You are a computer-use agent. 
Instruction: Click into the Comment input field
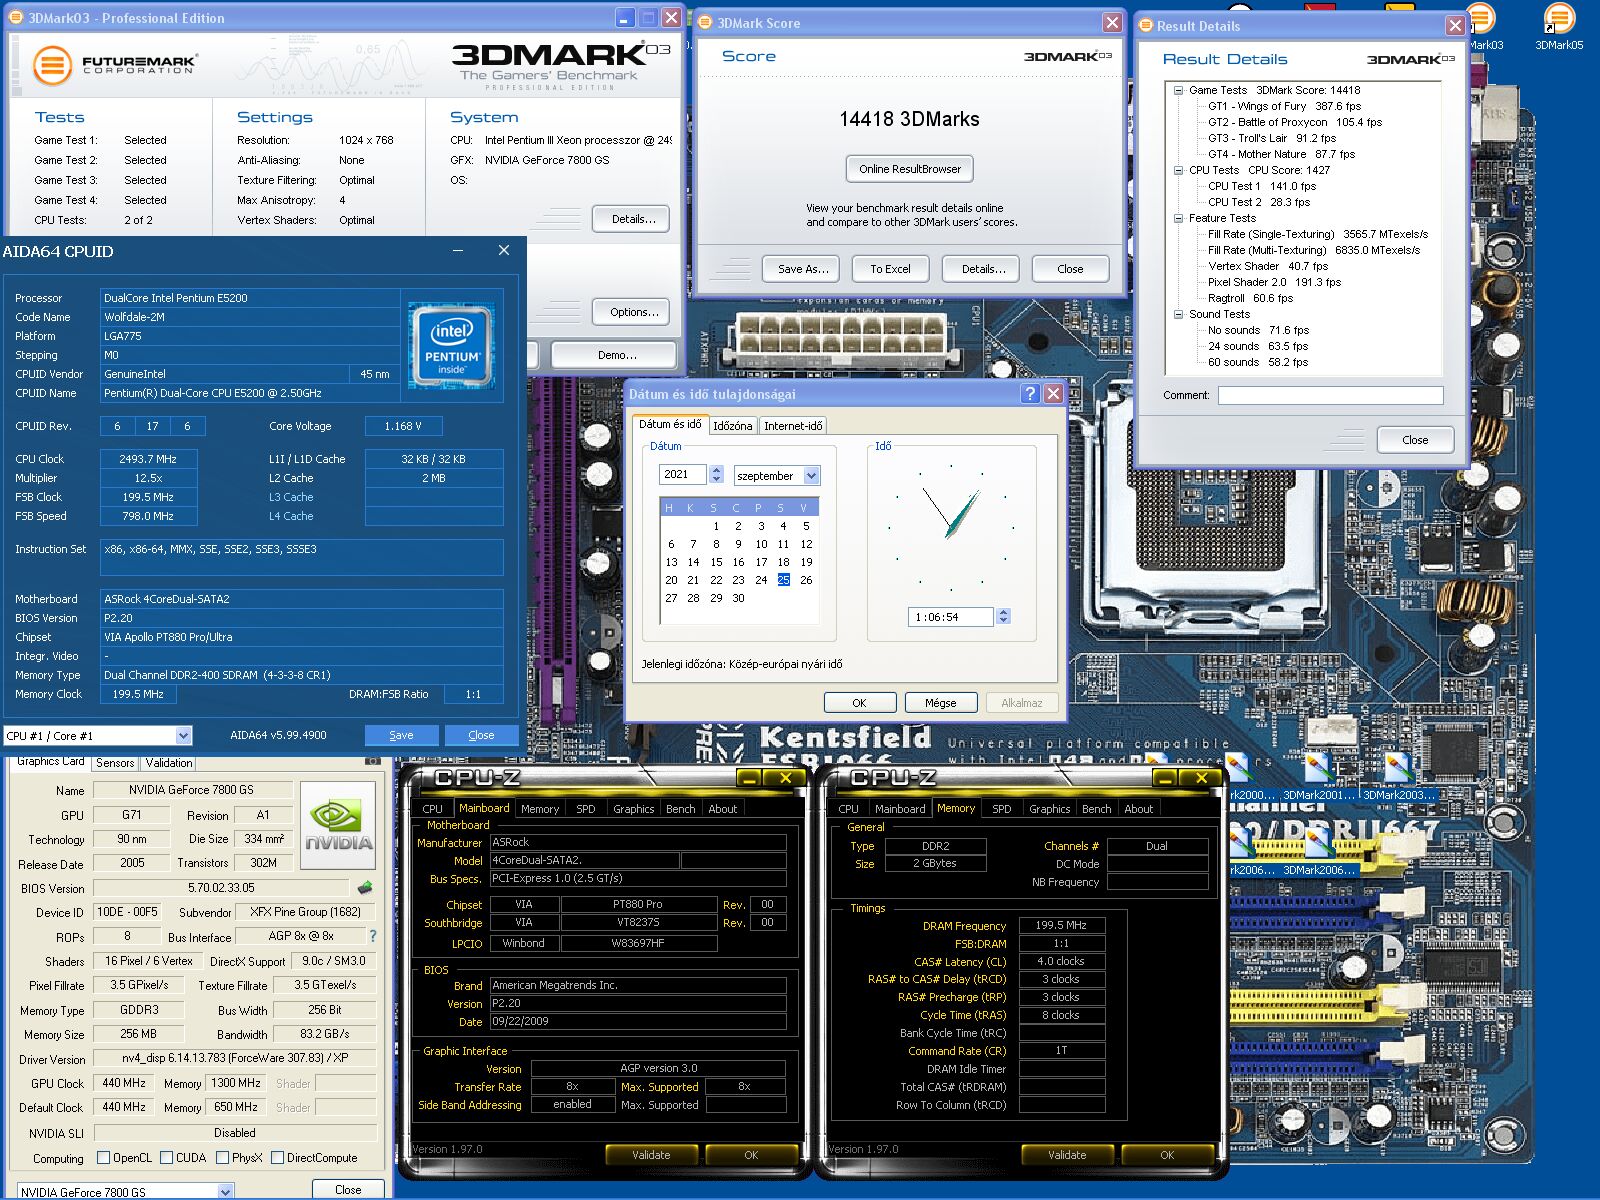(x=1330, y=396)
